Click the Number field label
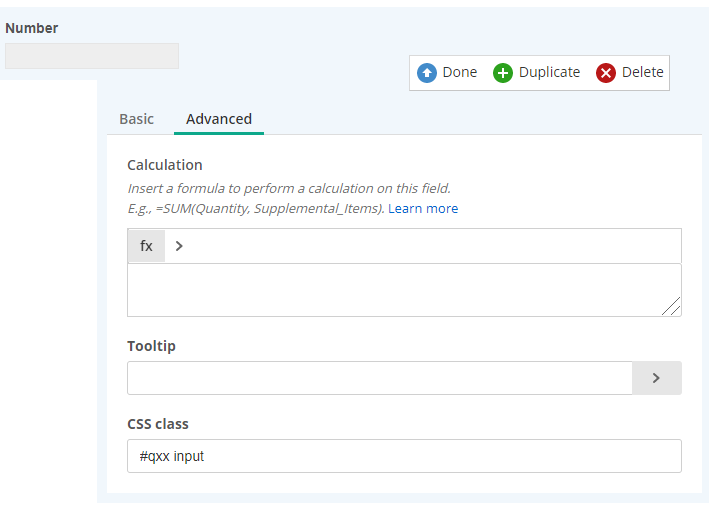The height and width of the screenshot is (521, 709). pyautogui.click(x=32, y=28)
